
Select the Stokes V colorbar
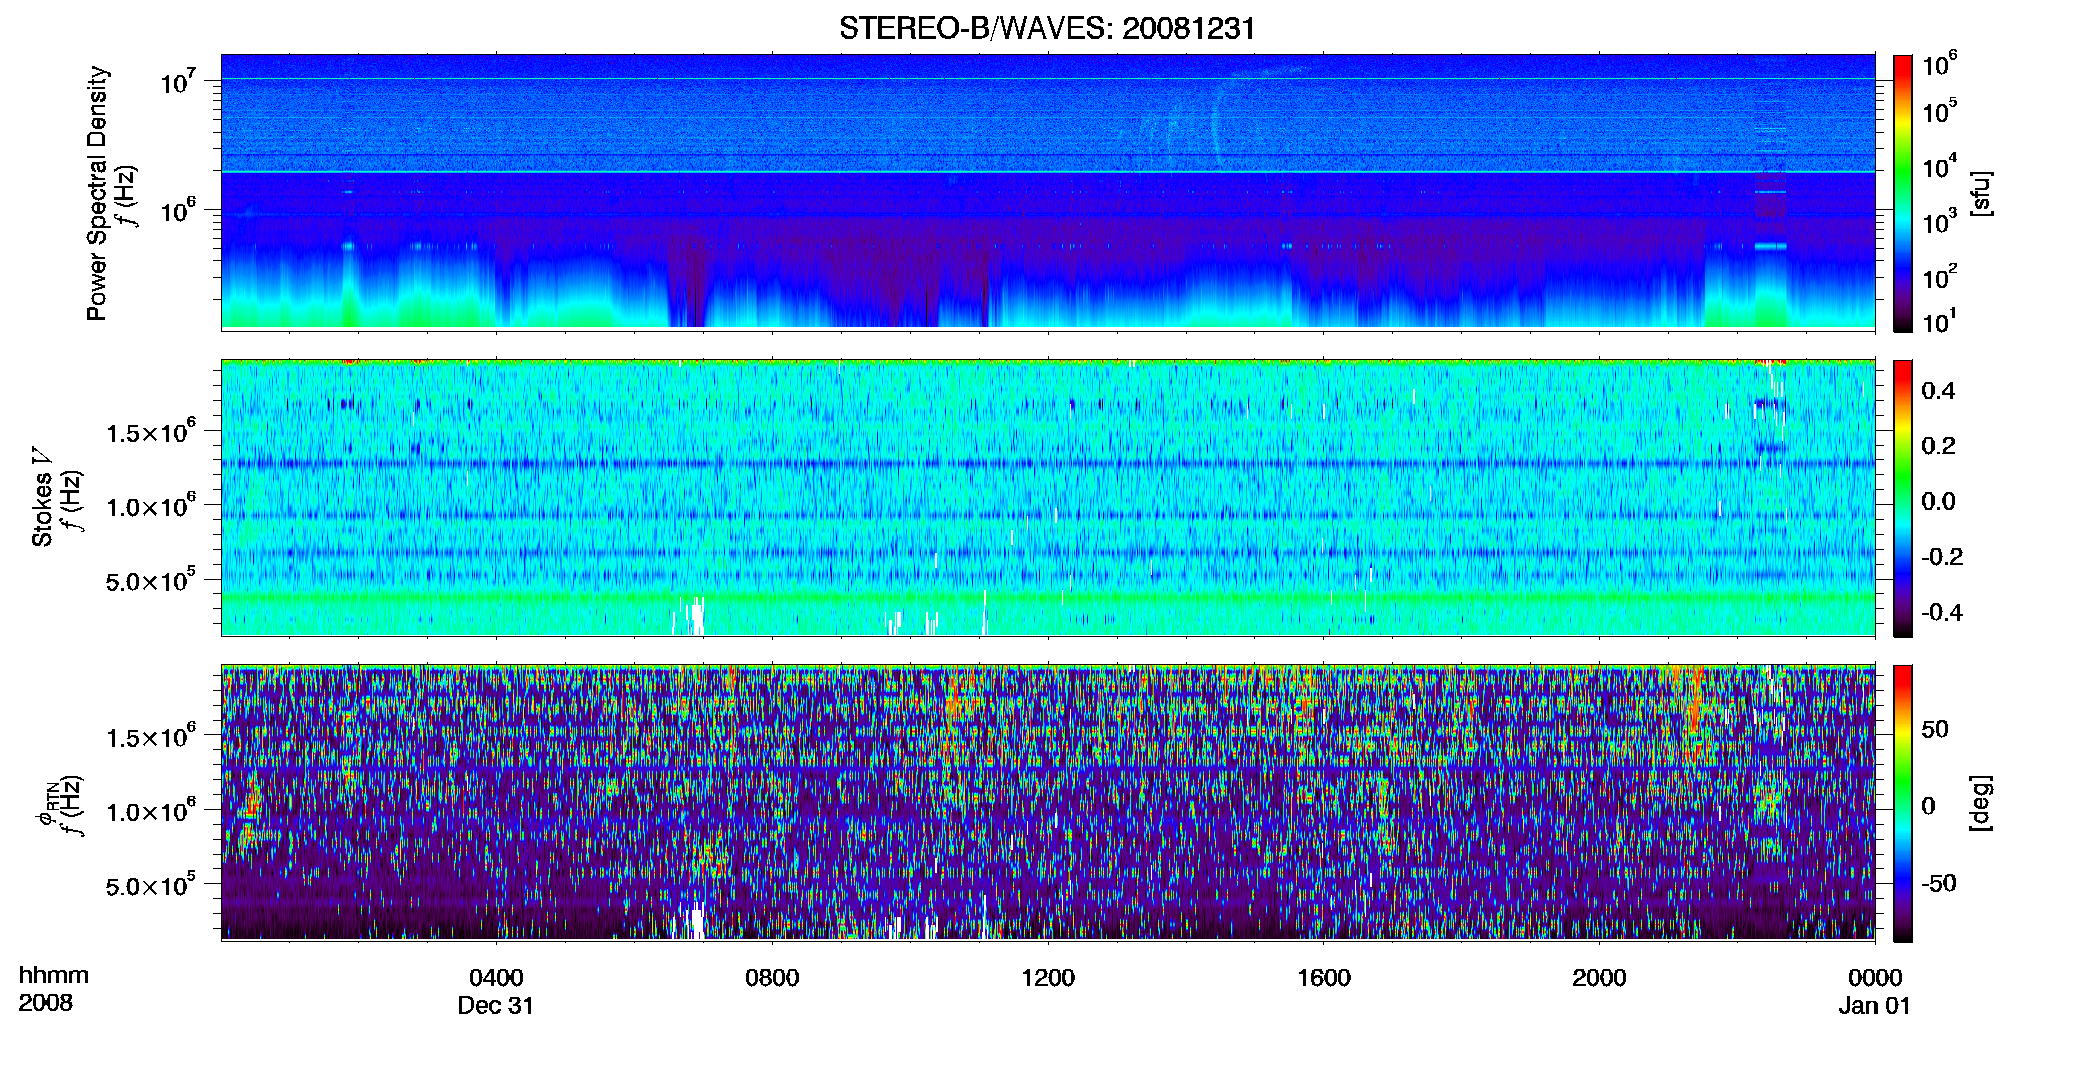[x=1903, y=498]
